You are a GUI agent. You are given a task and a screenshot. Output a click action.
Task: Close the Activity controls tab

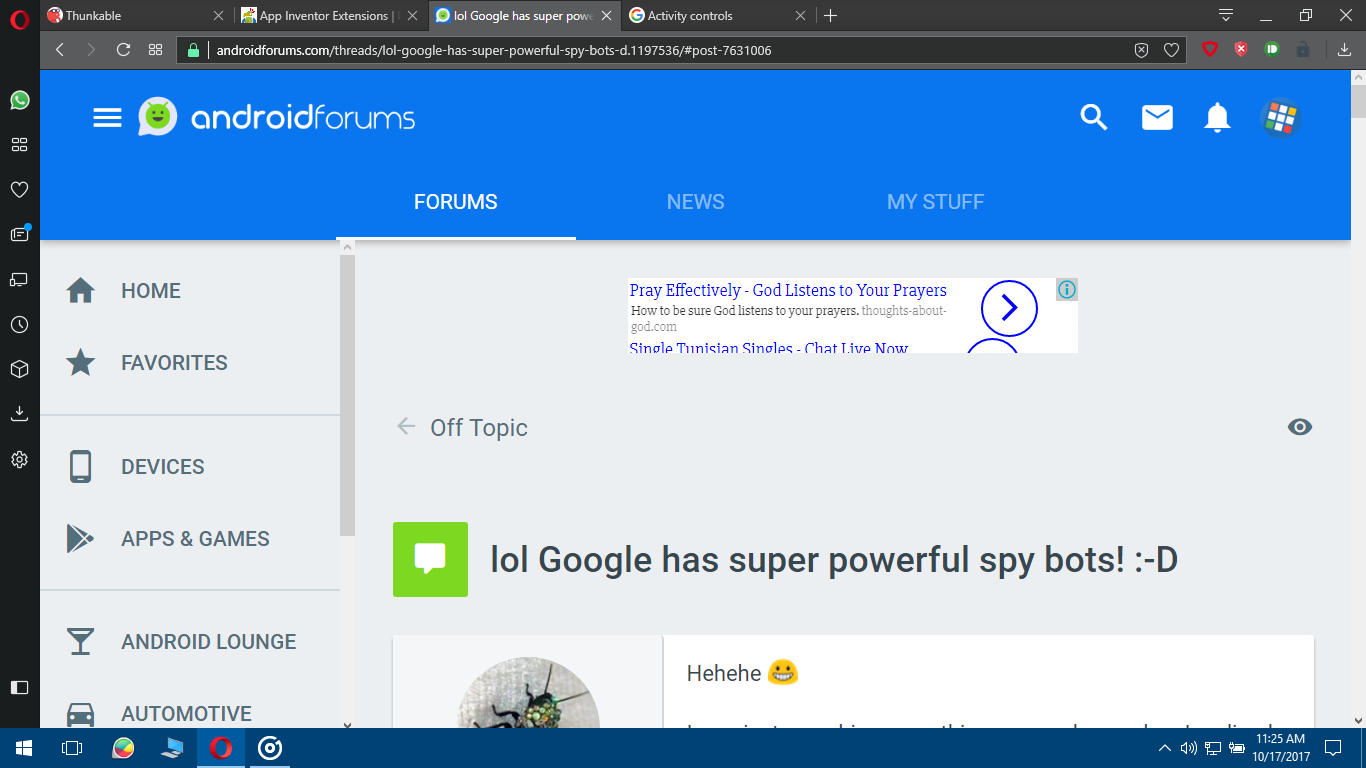pos(800,15)
